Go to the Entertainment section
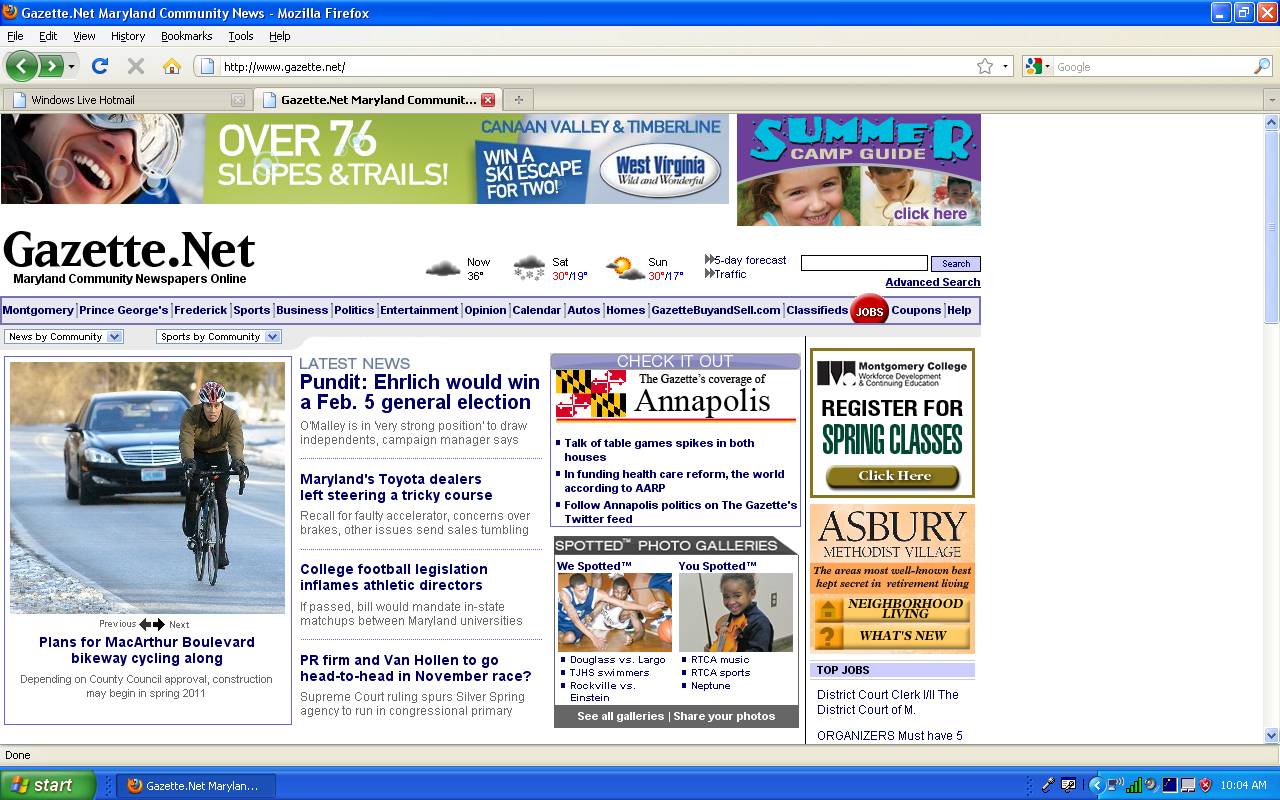This screenshot has width=1280, height=800. point(419,310)
